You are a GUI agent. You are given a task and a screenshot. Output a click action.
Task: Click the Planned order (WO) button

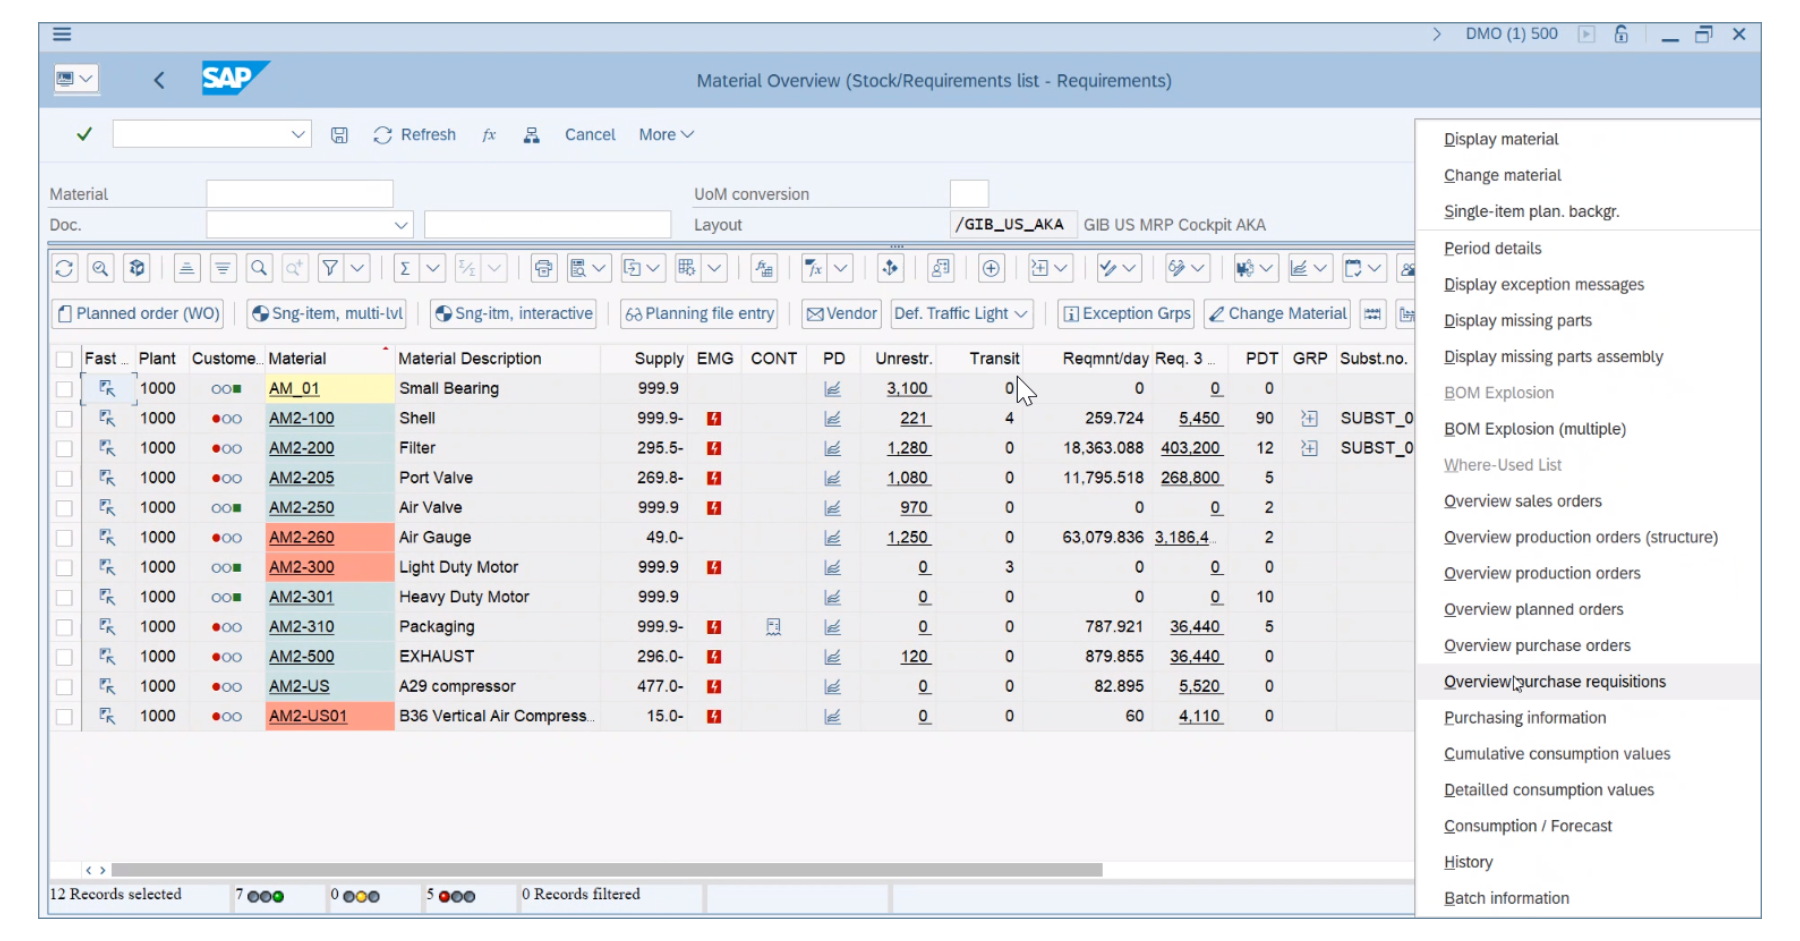tap(137, 313)
